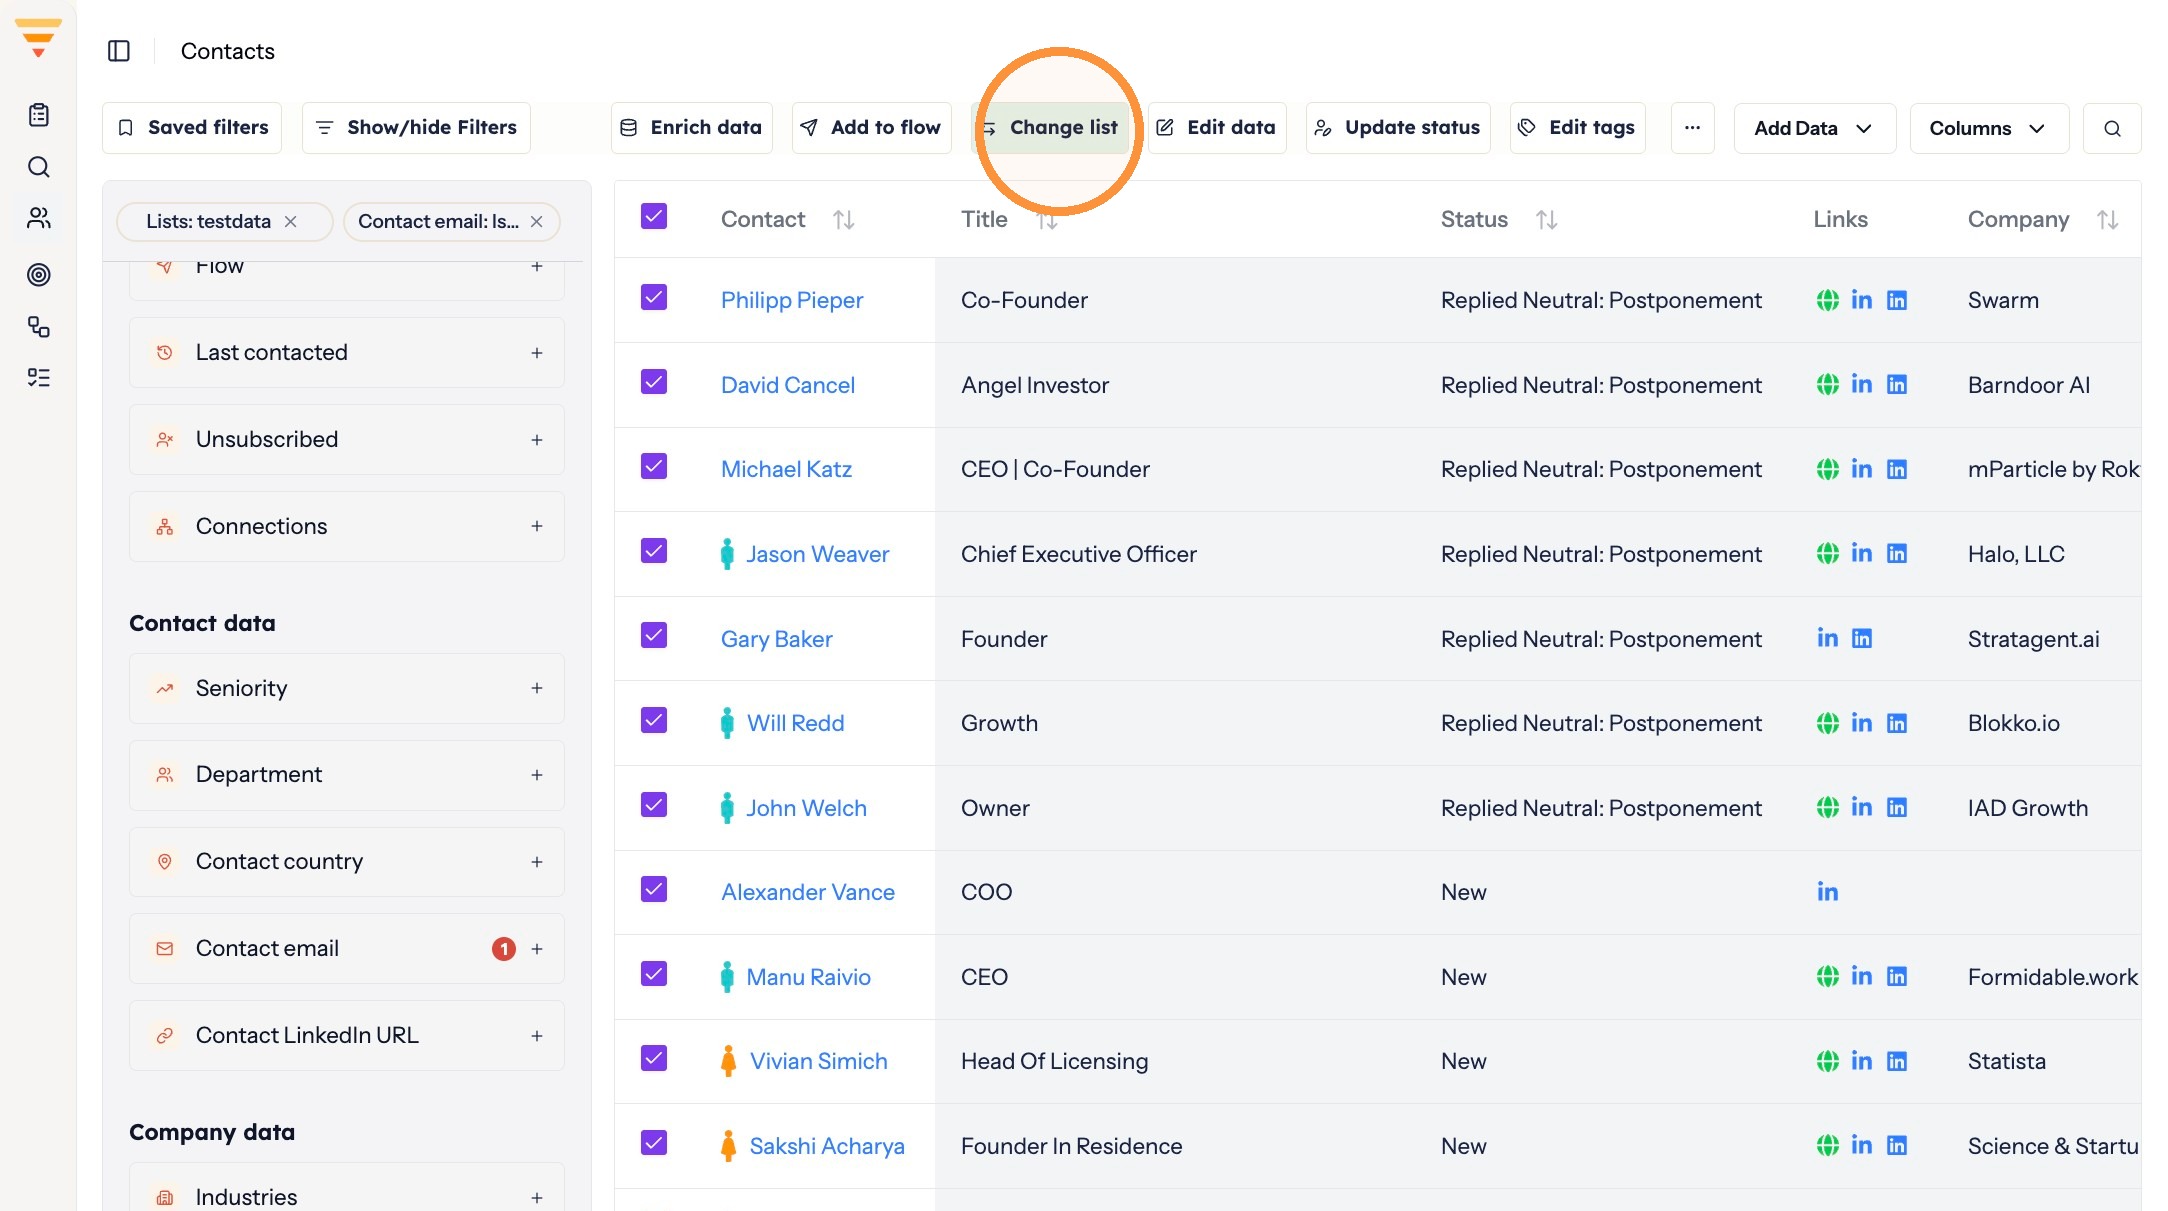
Task: Click Saved filters button
Action: tap(192, 128)
